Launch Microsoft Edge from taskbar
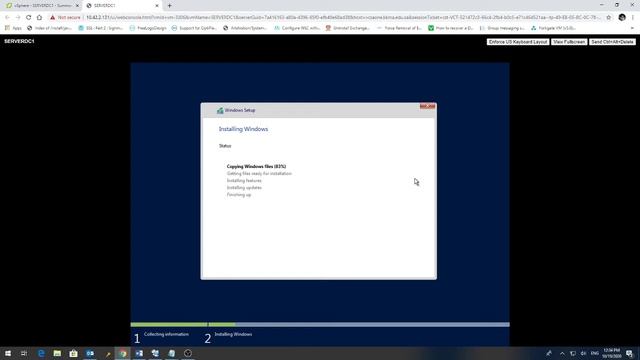 41,353
